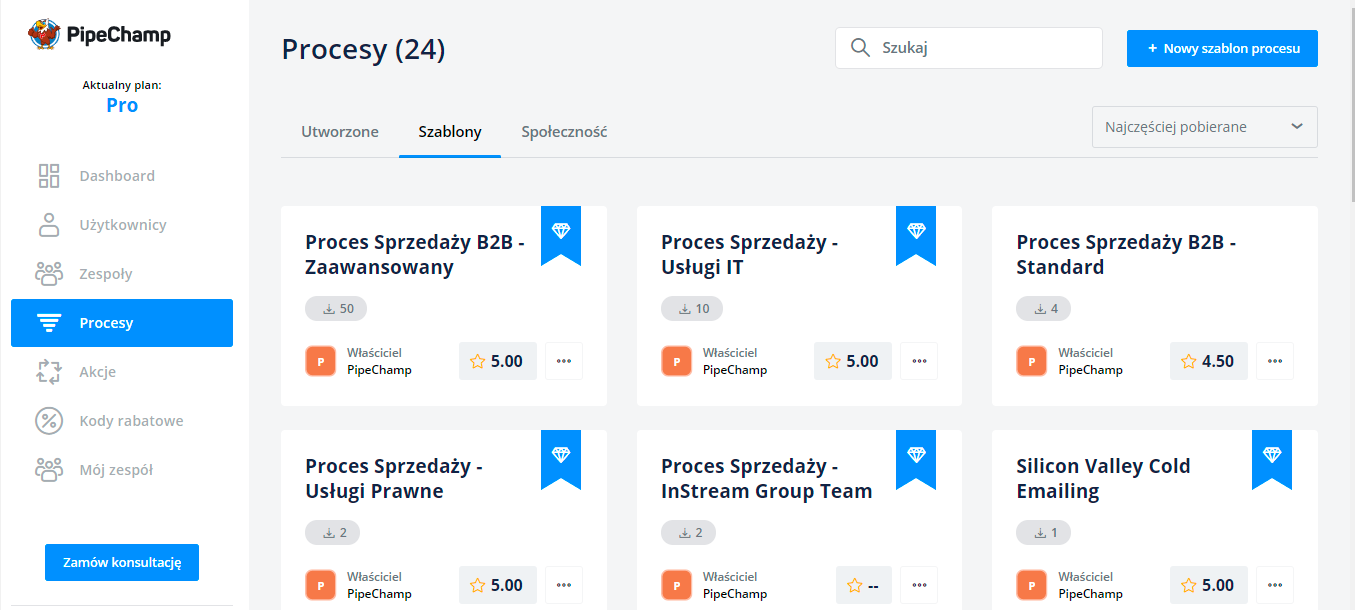Open the Zespoły teams page
Screen dimensions: 1355x610
click(x=106, y=274)
